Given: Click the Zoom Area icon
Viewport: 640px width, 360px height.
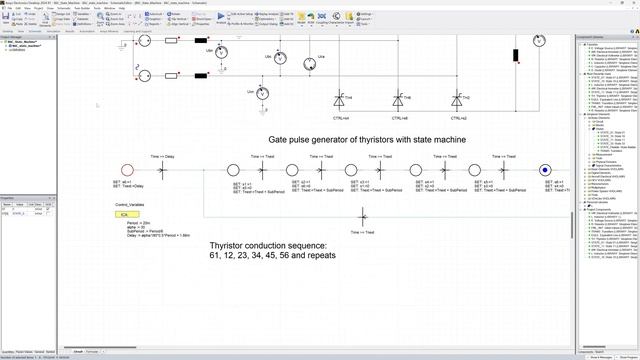Looking at the screenshot, I should pyautogui.click(x=116, y=24).
